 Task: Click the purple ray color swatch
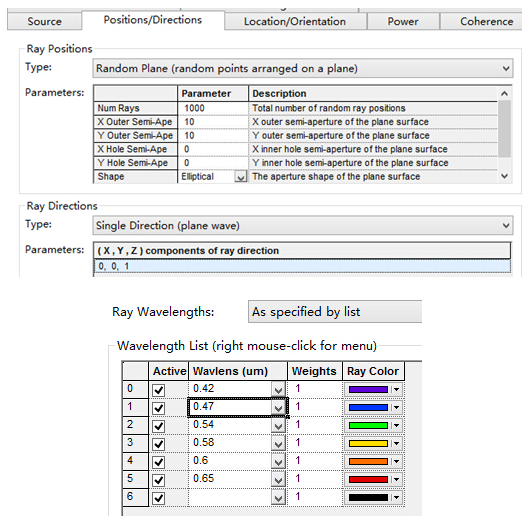click(368, 389)
